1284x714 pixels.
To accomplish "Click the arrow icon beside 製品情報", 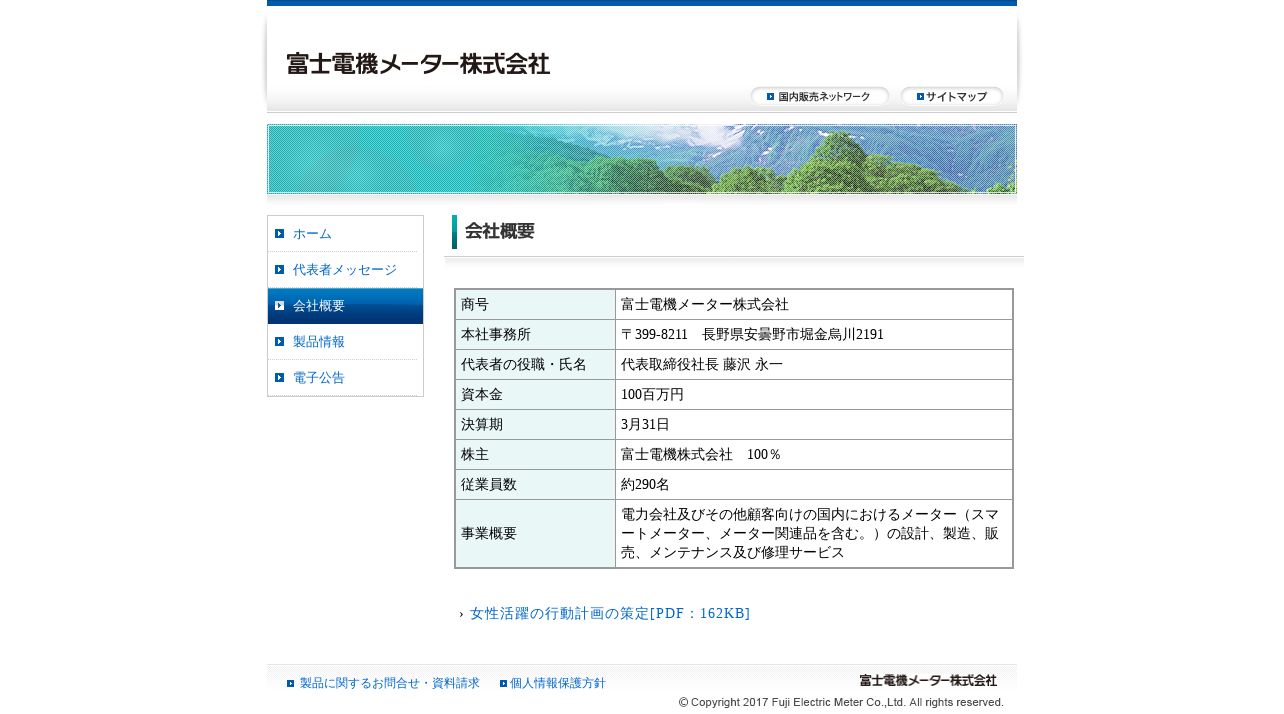I will (x=280, y=342).
